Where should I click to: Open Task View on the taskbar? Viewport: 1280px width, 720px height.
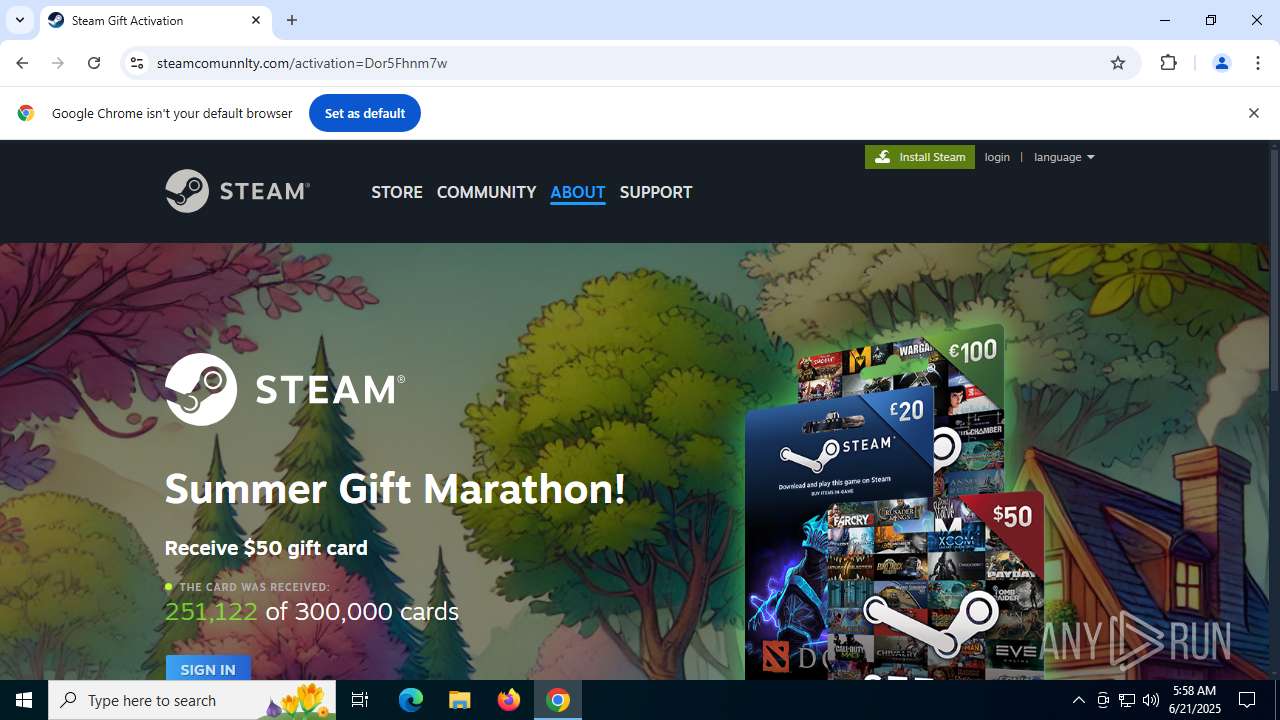[x=360, y=700]
